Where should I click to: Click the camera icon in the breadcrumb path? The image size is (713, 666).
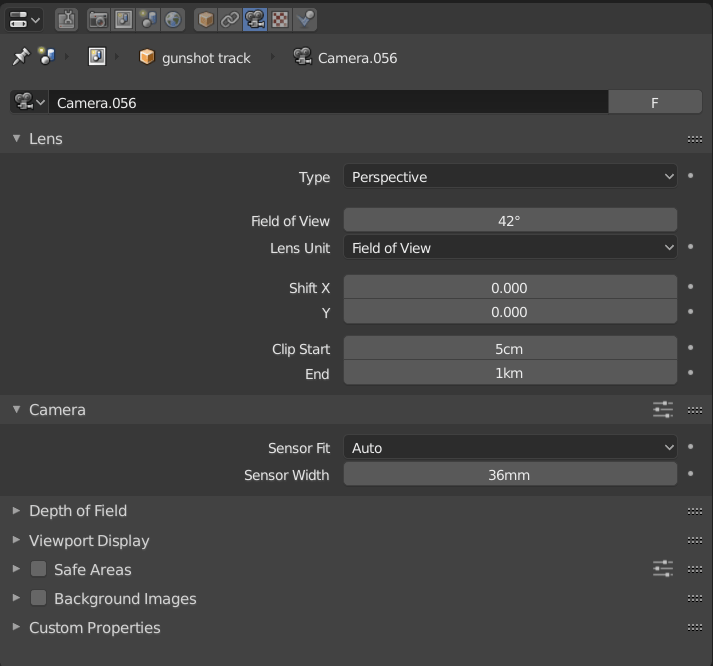[x=302, y=57]
